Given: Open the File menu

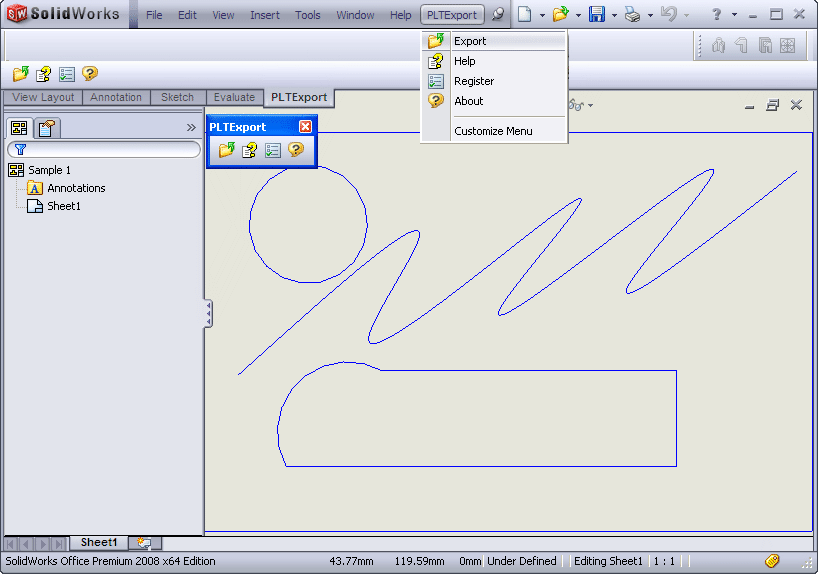Looking at the screenshot, I should pos(154,15).
